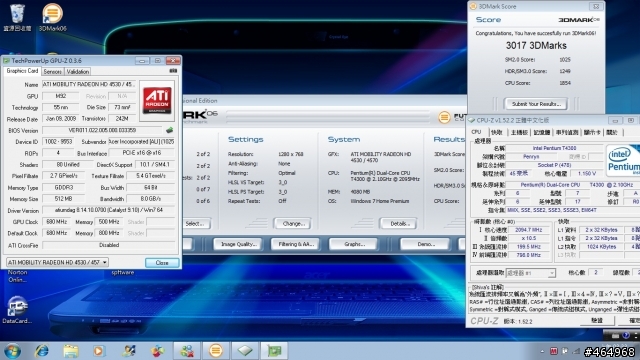Select the DataCard desktop shortcut

pyautogui.click(x=17, y=309)
